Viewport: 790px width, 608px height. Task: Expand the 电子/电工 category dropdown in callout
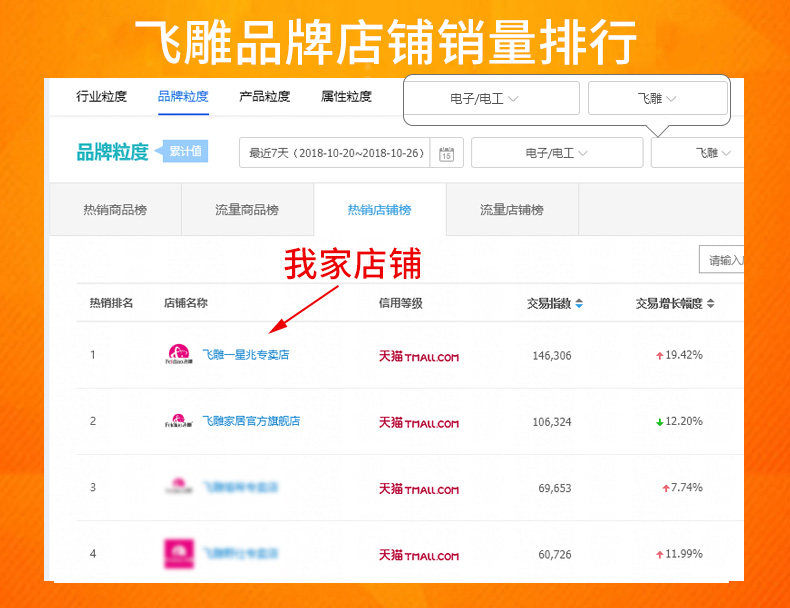[491, 98]
